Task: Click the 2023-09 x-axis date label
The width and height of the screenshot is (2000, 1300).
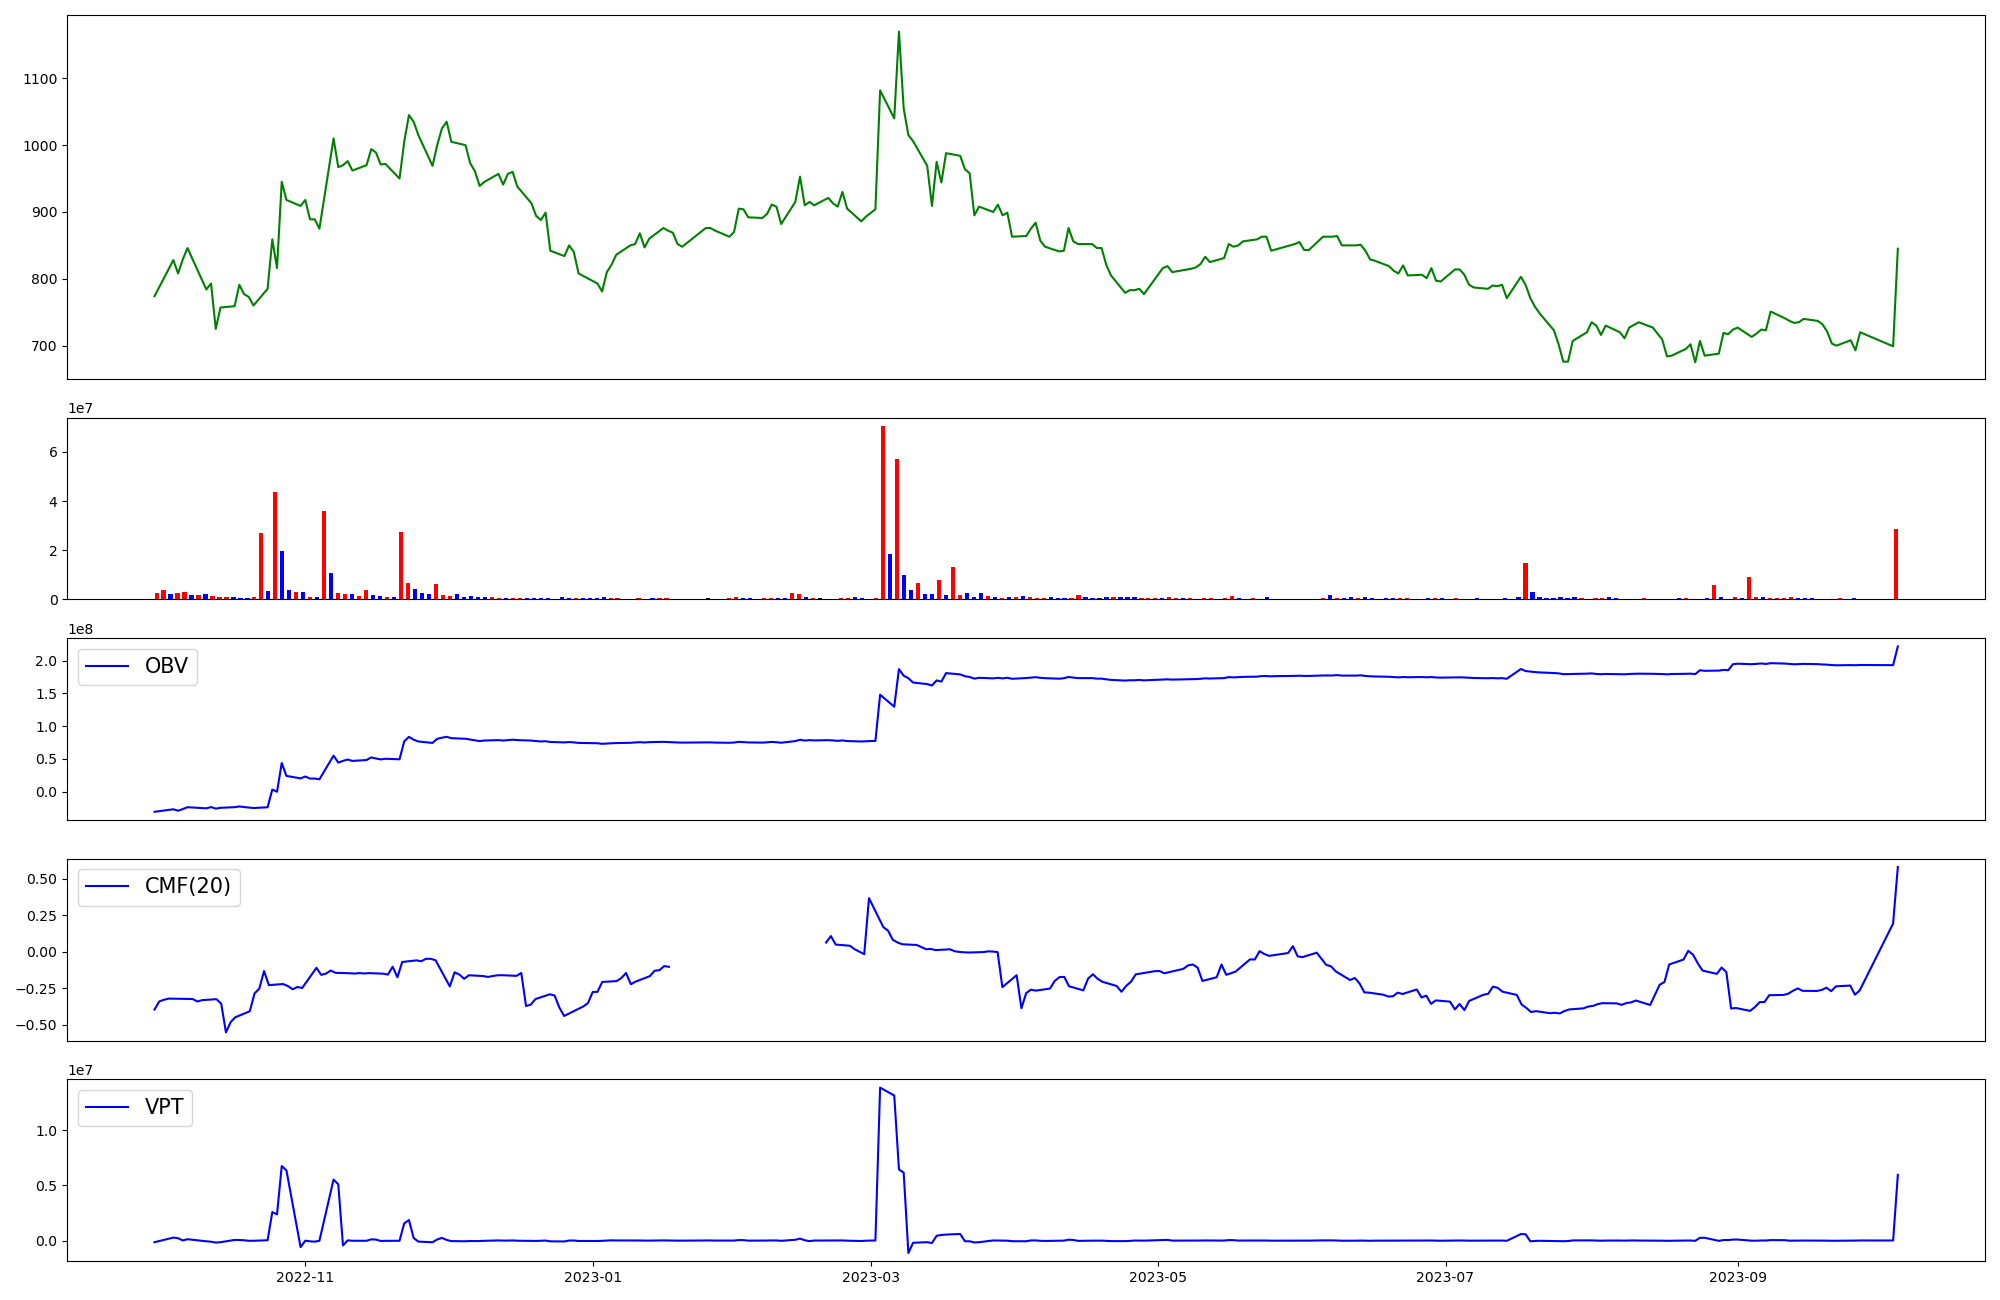Action: pos(1738,1277)
